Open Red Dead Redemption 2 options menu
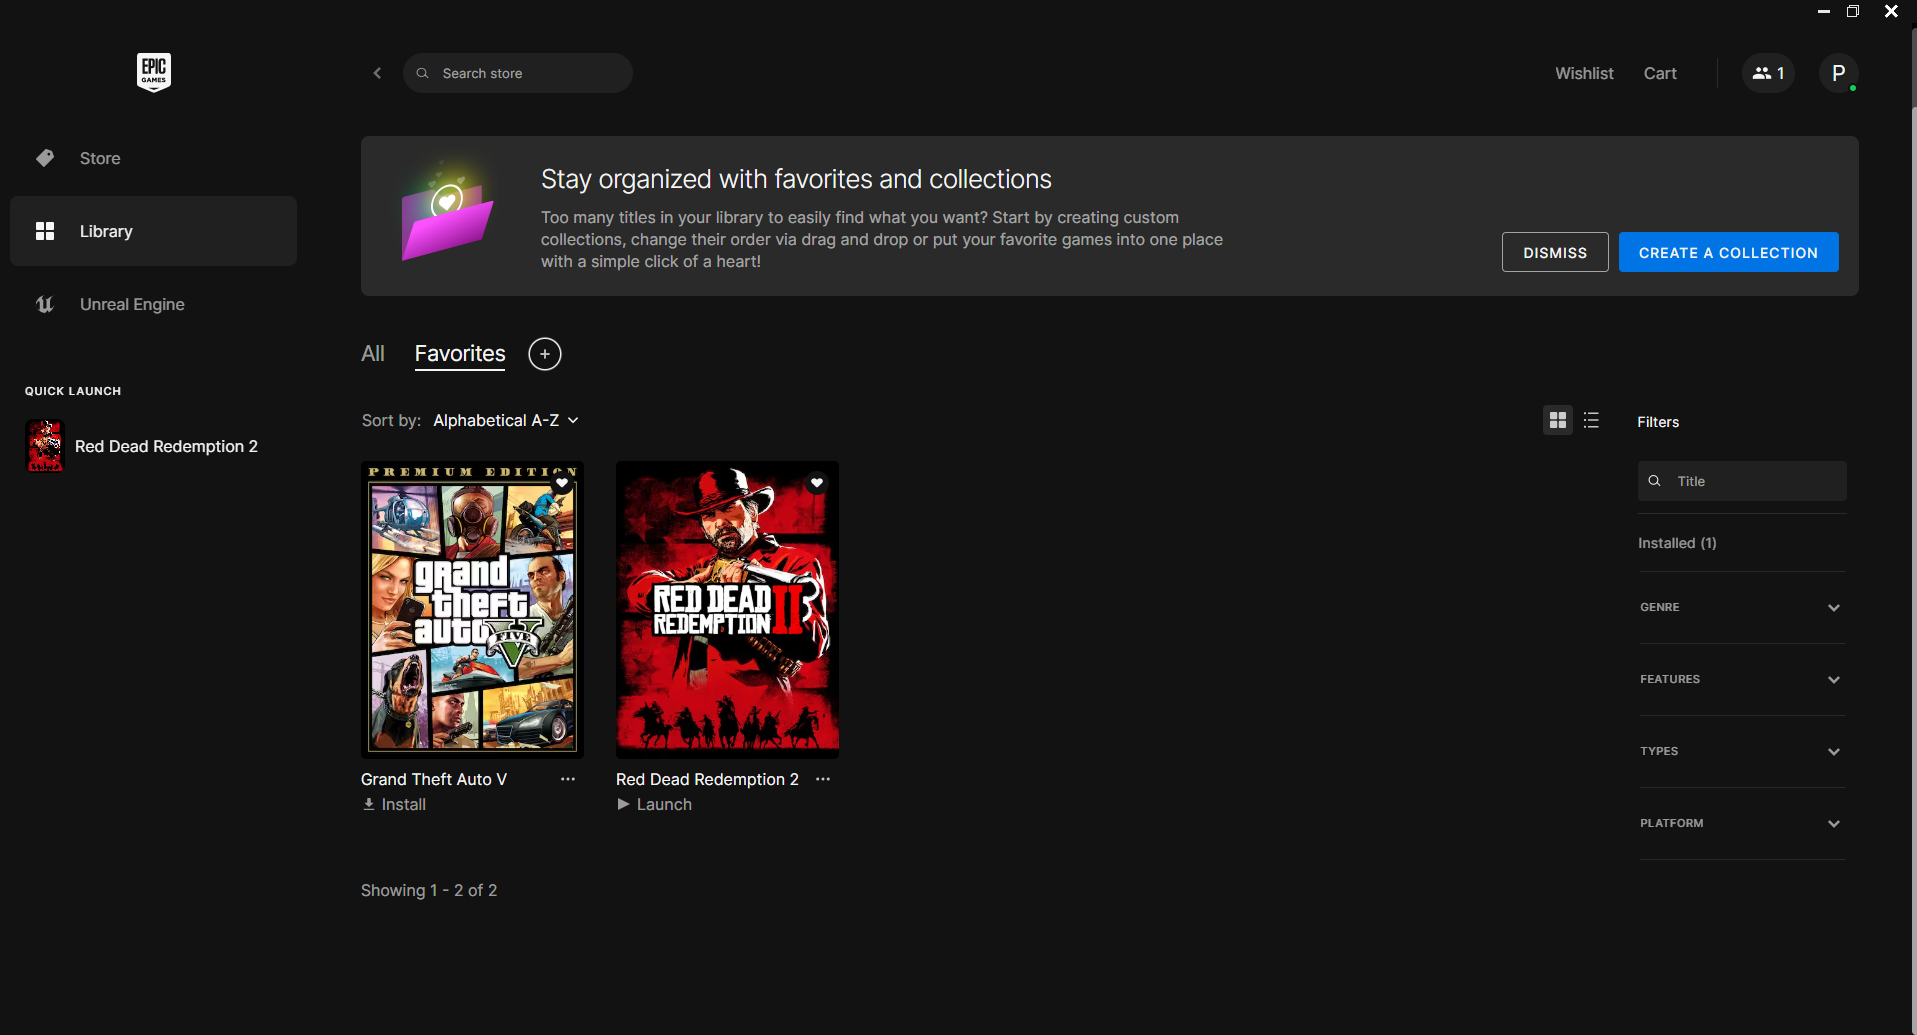Screen dimensions: 1917x1035 [823, 779]
